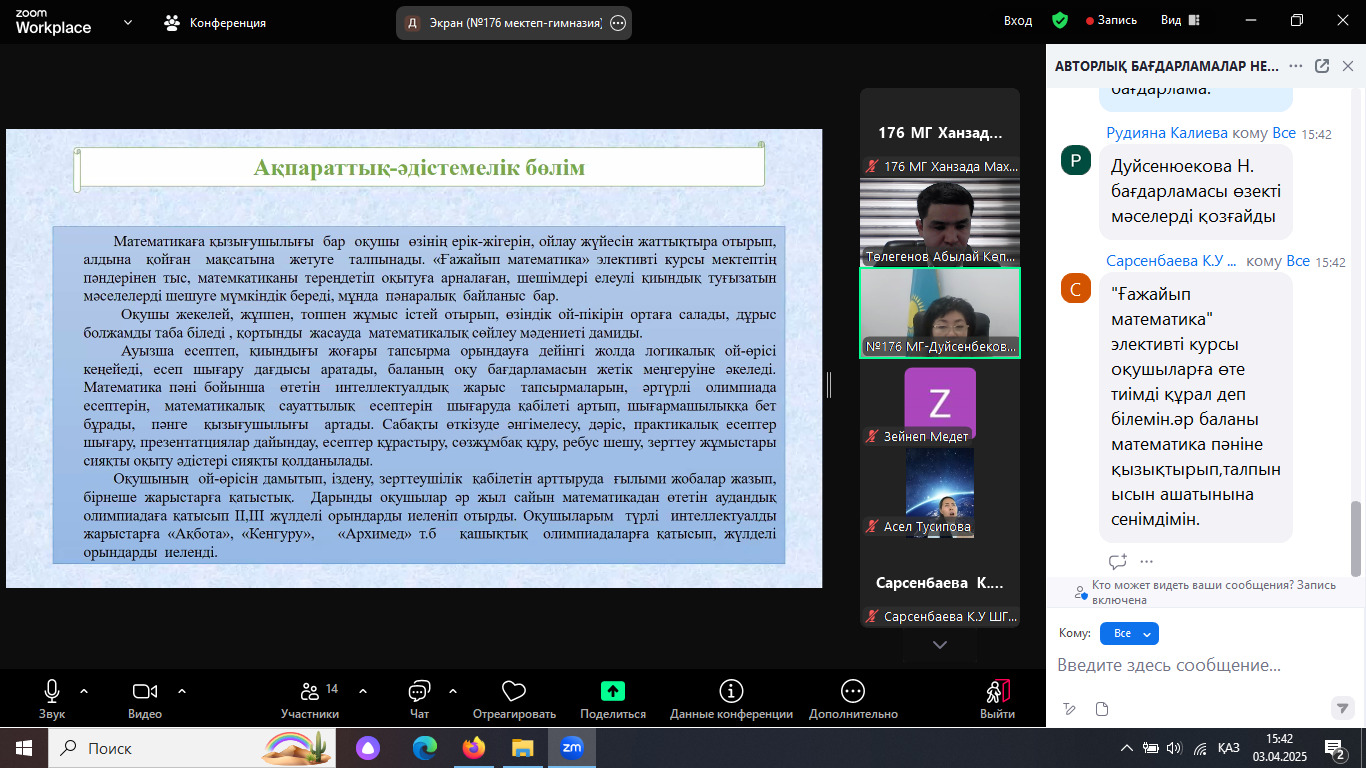Click the green Share screen icon (Поделиться)
Image resolution: width=1366 pixels, height=768 pixels.
click(612, 692)
